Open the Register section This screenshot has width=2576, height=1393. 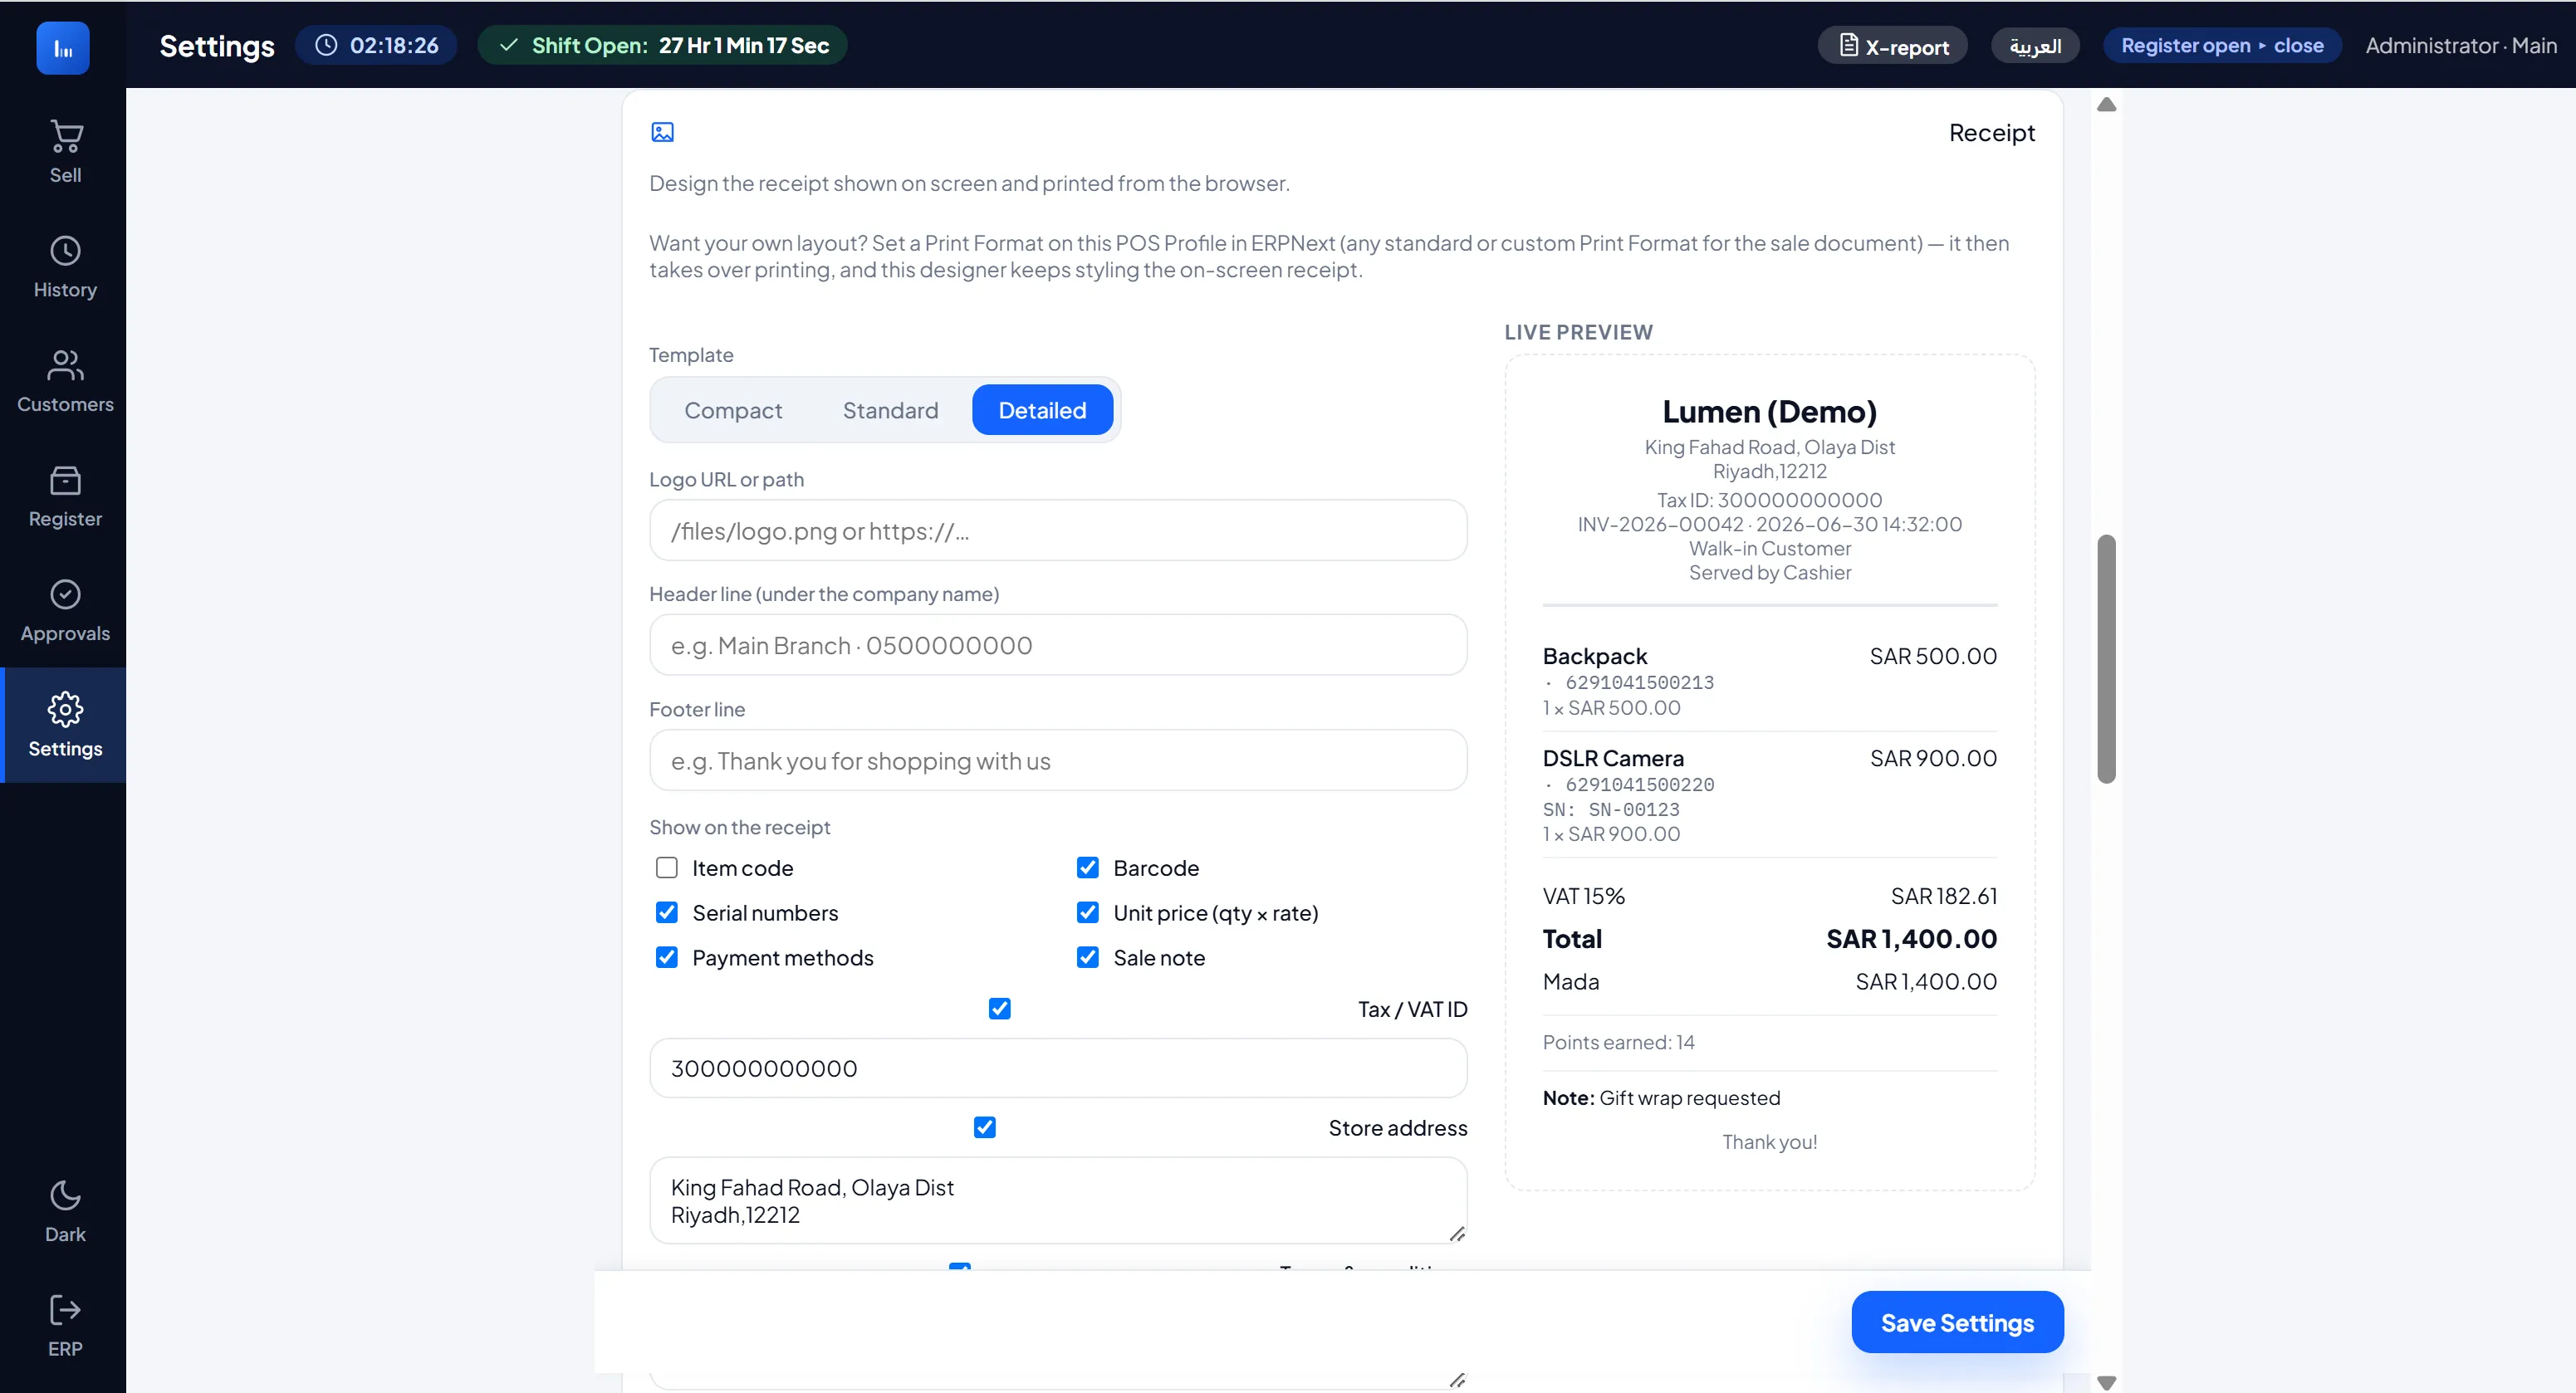(x=65, y=497)
